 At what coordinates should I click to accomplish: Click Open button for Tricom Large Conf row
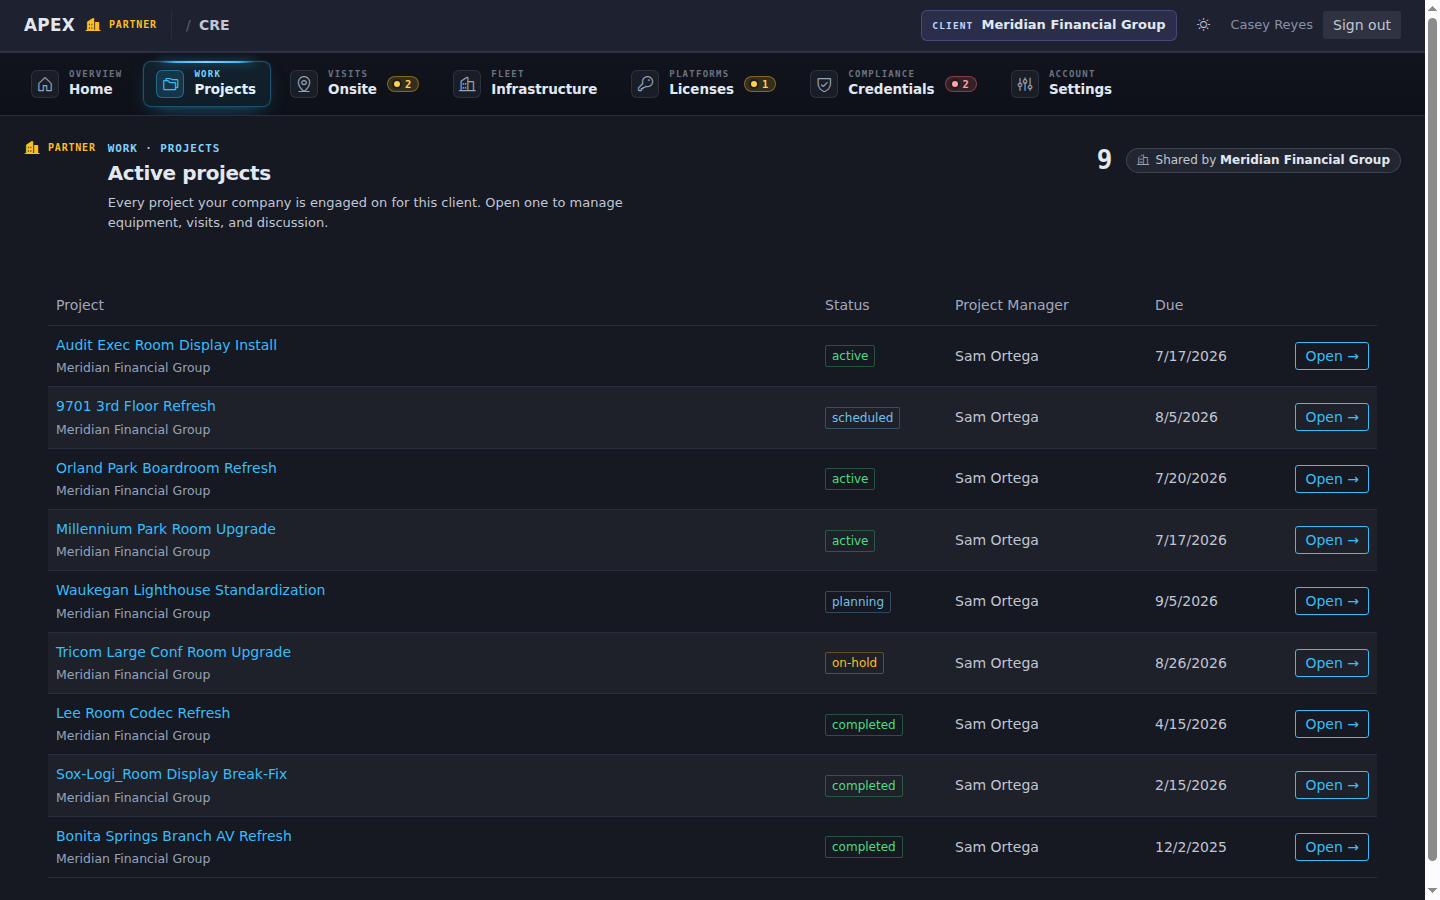1331,663
